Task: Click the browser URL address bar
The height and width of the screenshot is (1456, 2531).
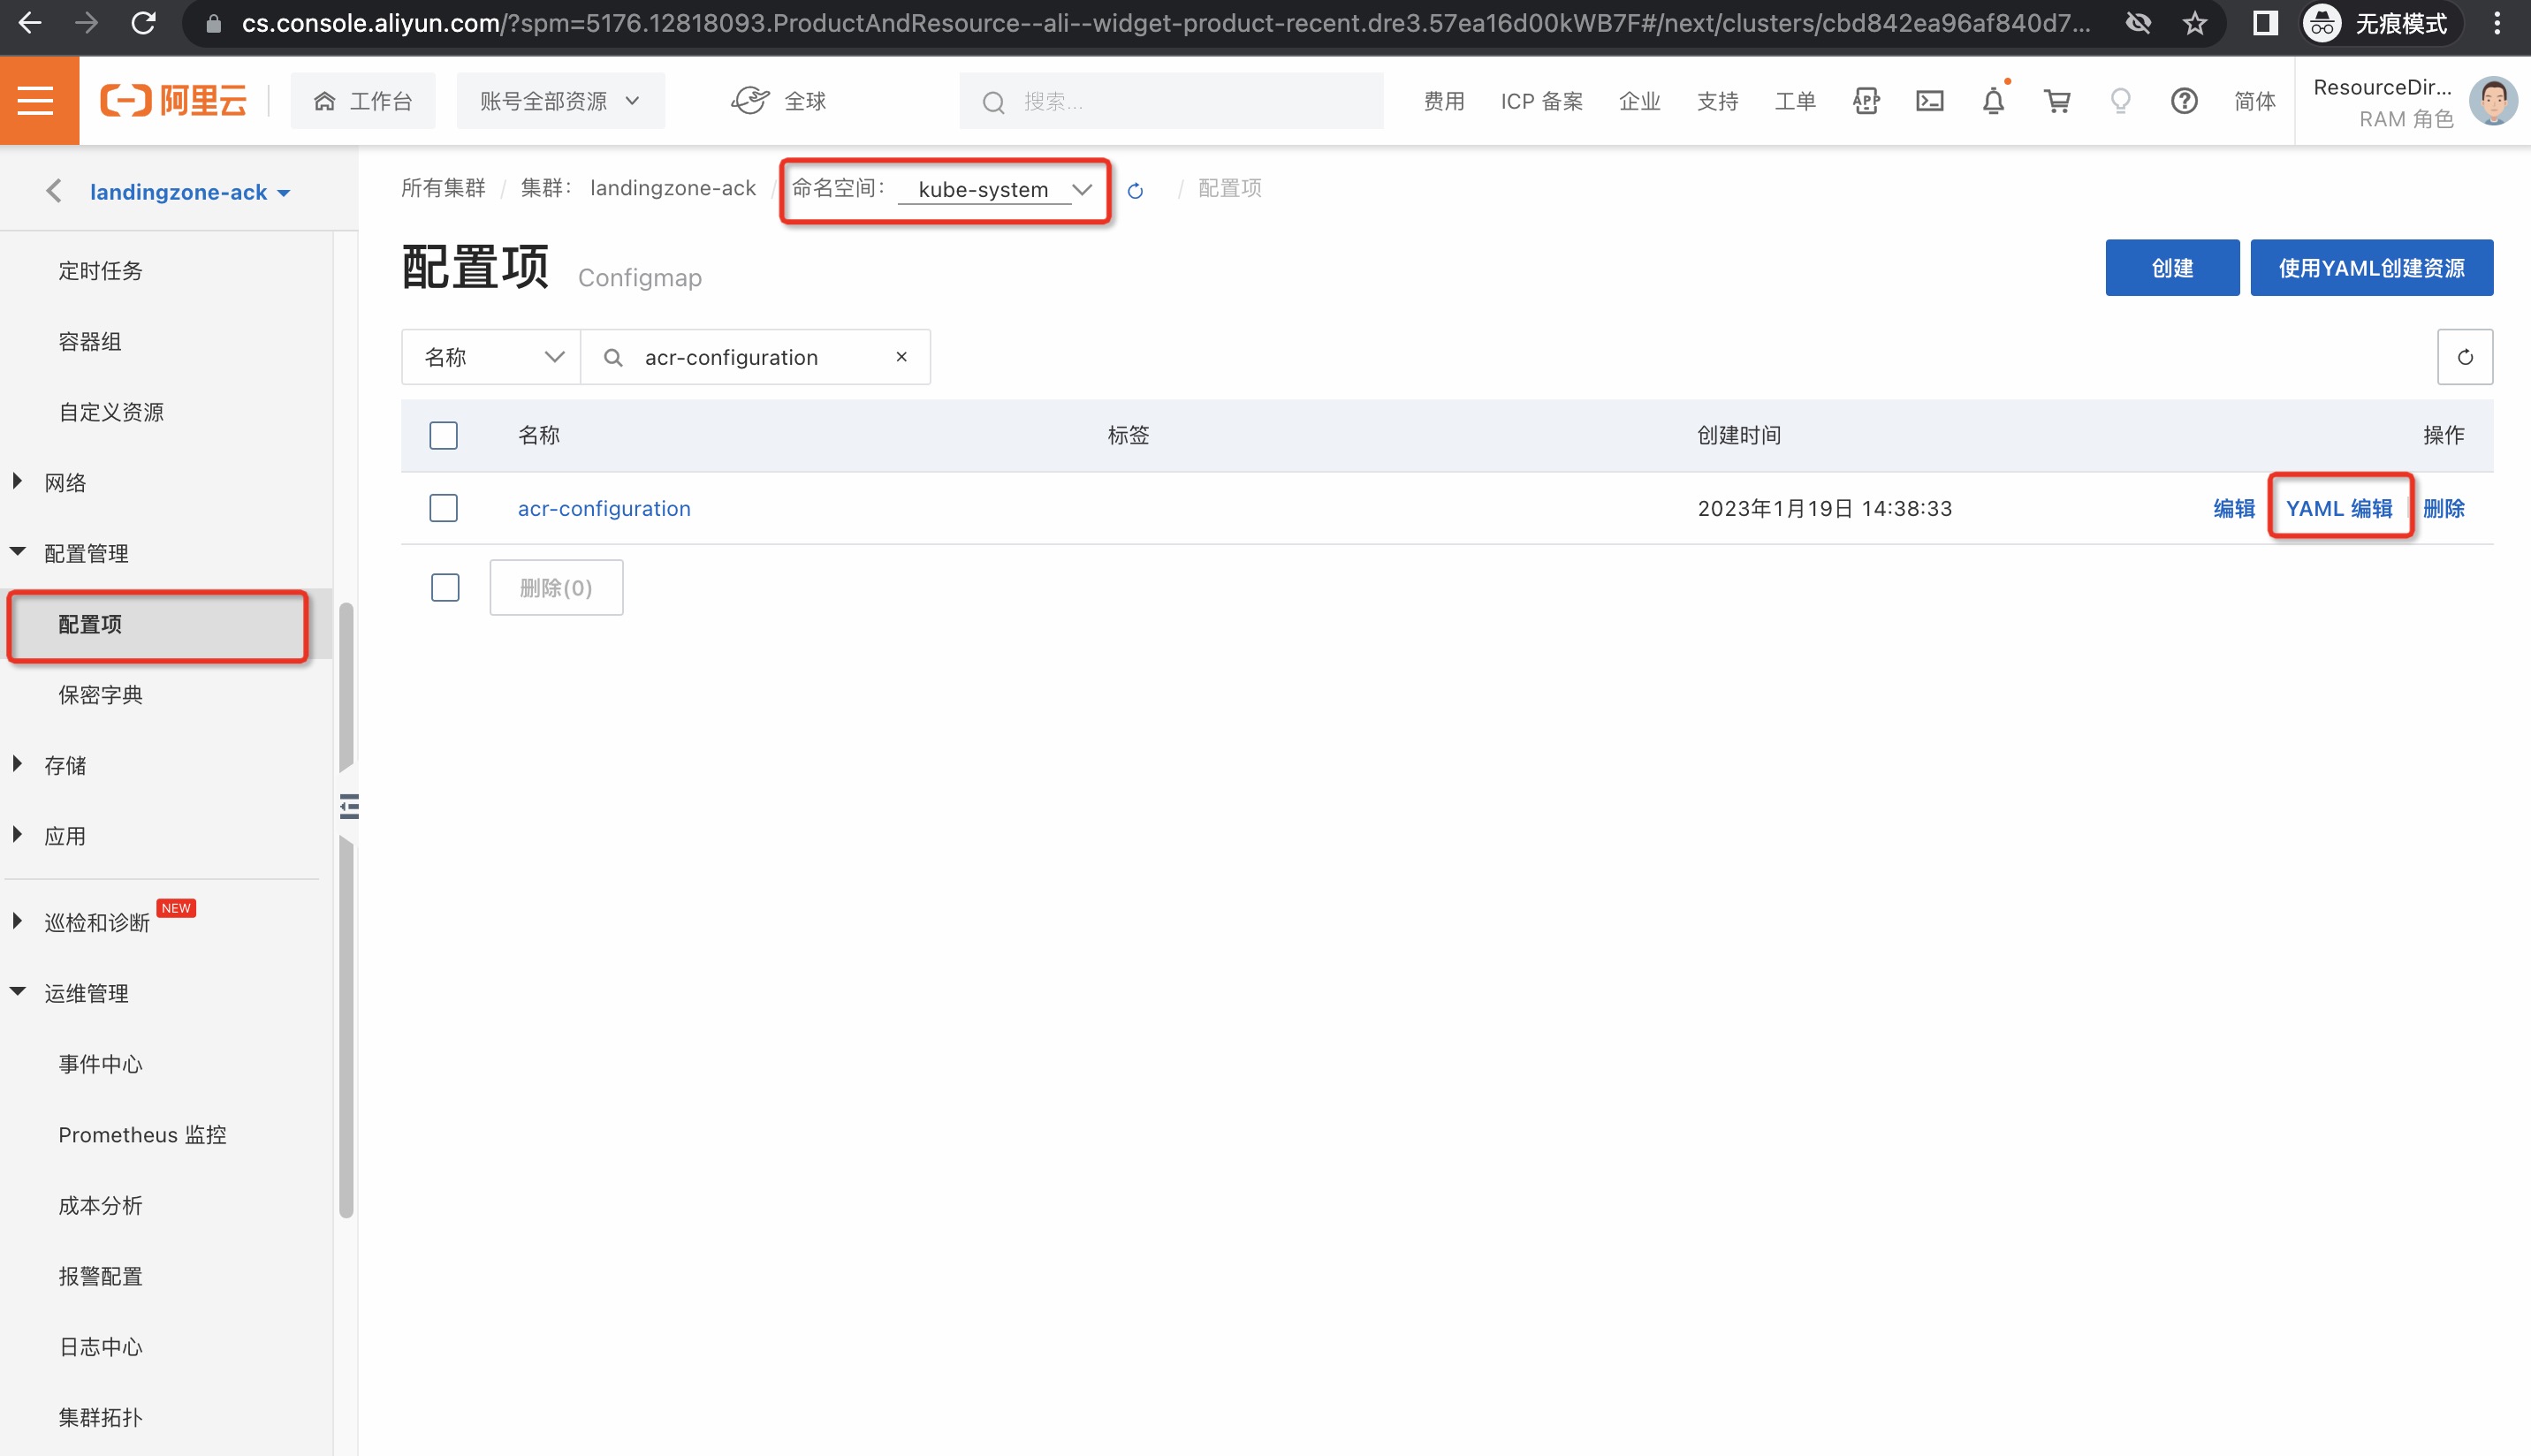Action: click(1166, 23)
